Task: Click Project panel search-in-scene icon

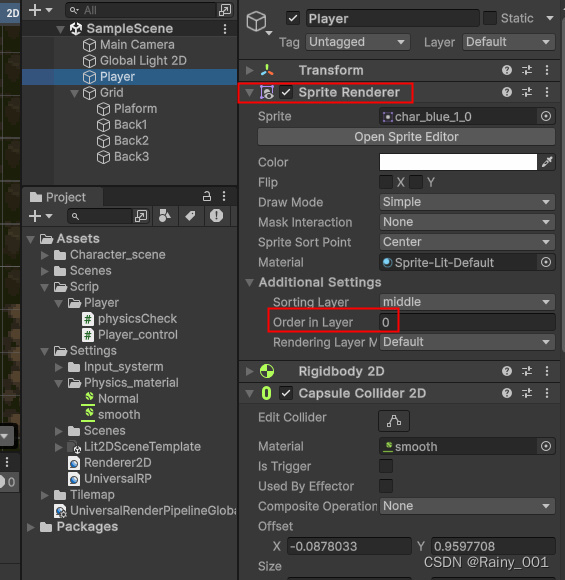Action: [x=141, y=216]
